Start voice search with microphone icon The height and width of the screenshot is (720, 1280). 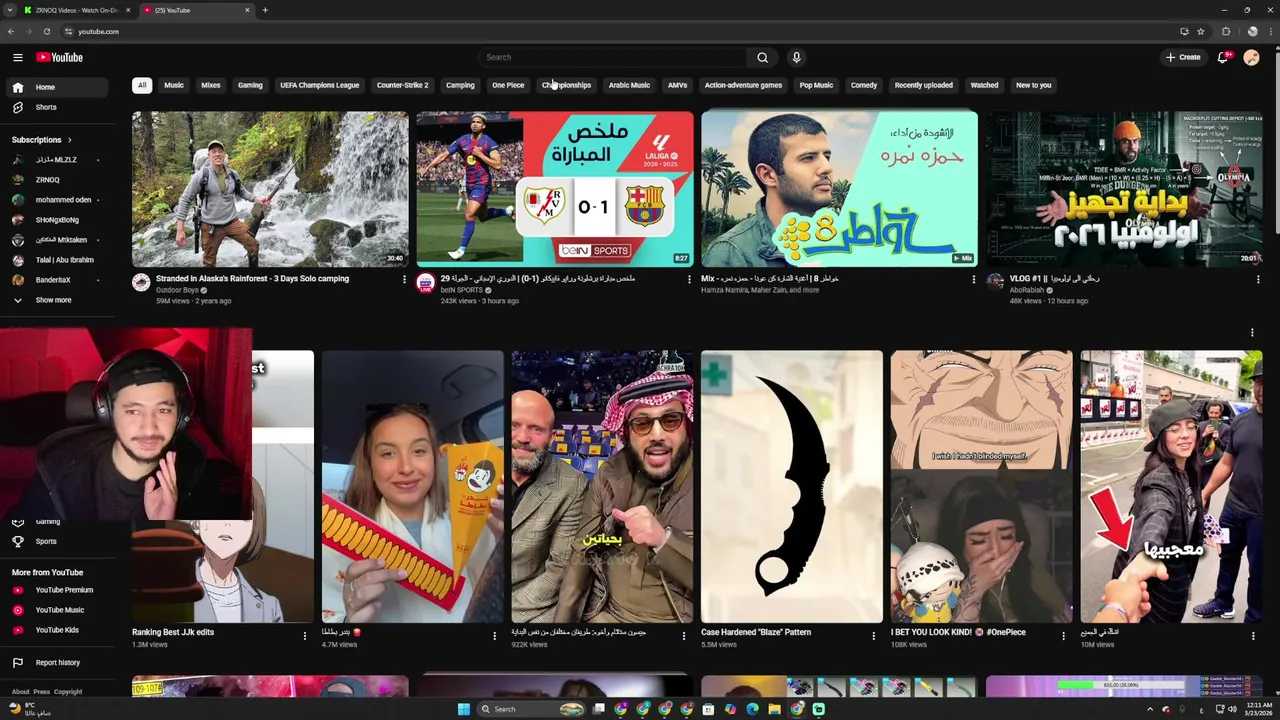click(796, 57)
